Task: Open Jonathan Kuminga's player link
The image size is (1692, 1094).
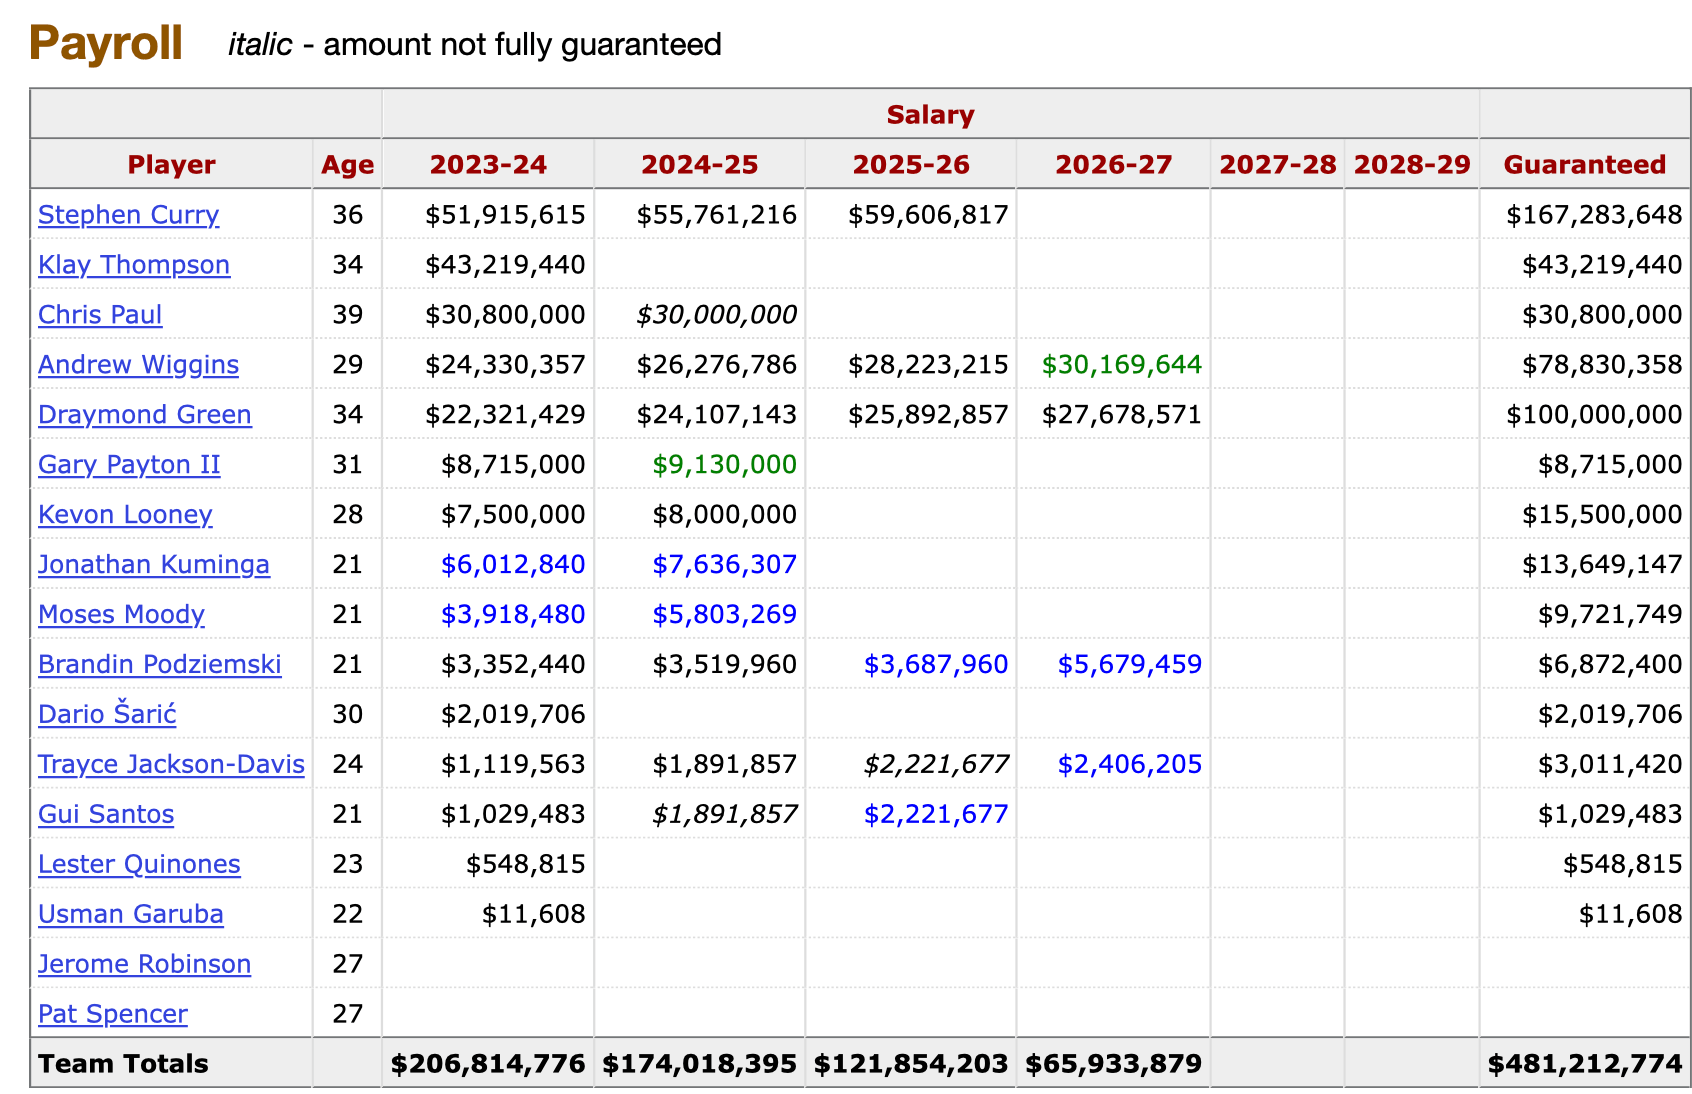Action: click(x=154, y=565)
